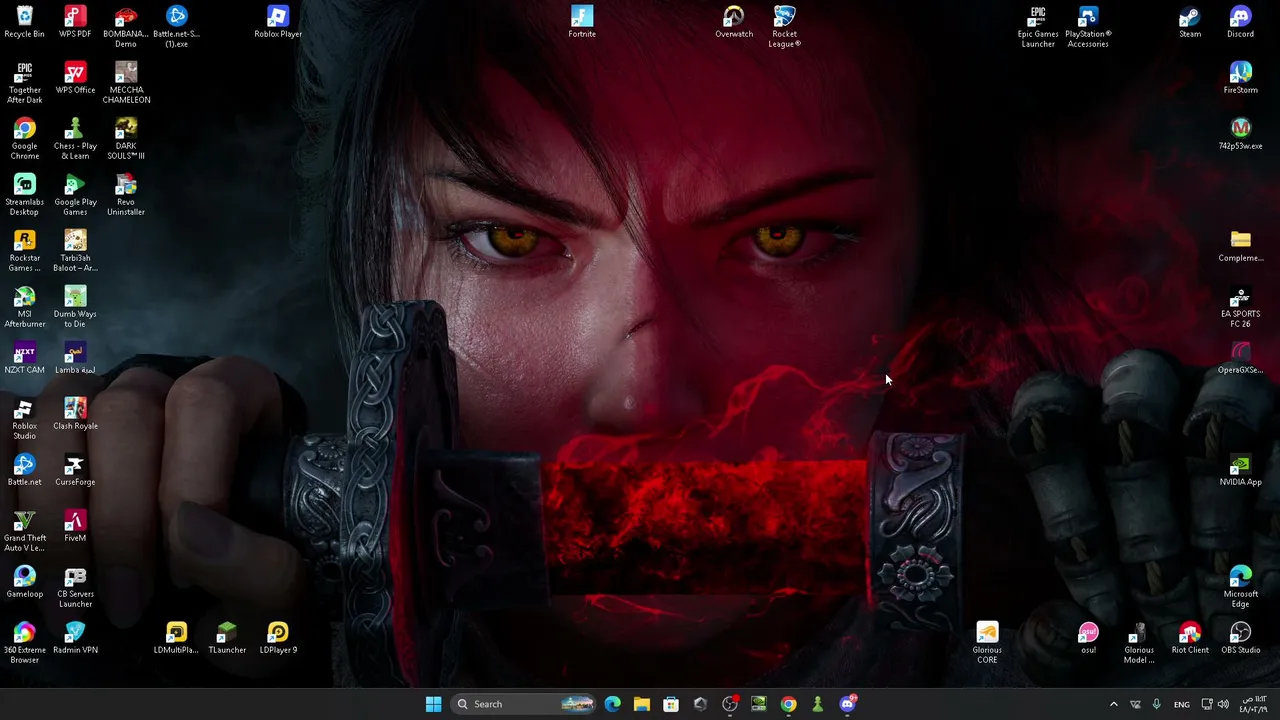Launch the OBS Studio desktop shortcut
Screen dimensions: 1280x720
click(x=1240, y=638)
